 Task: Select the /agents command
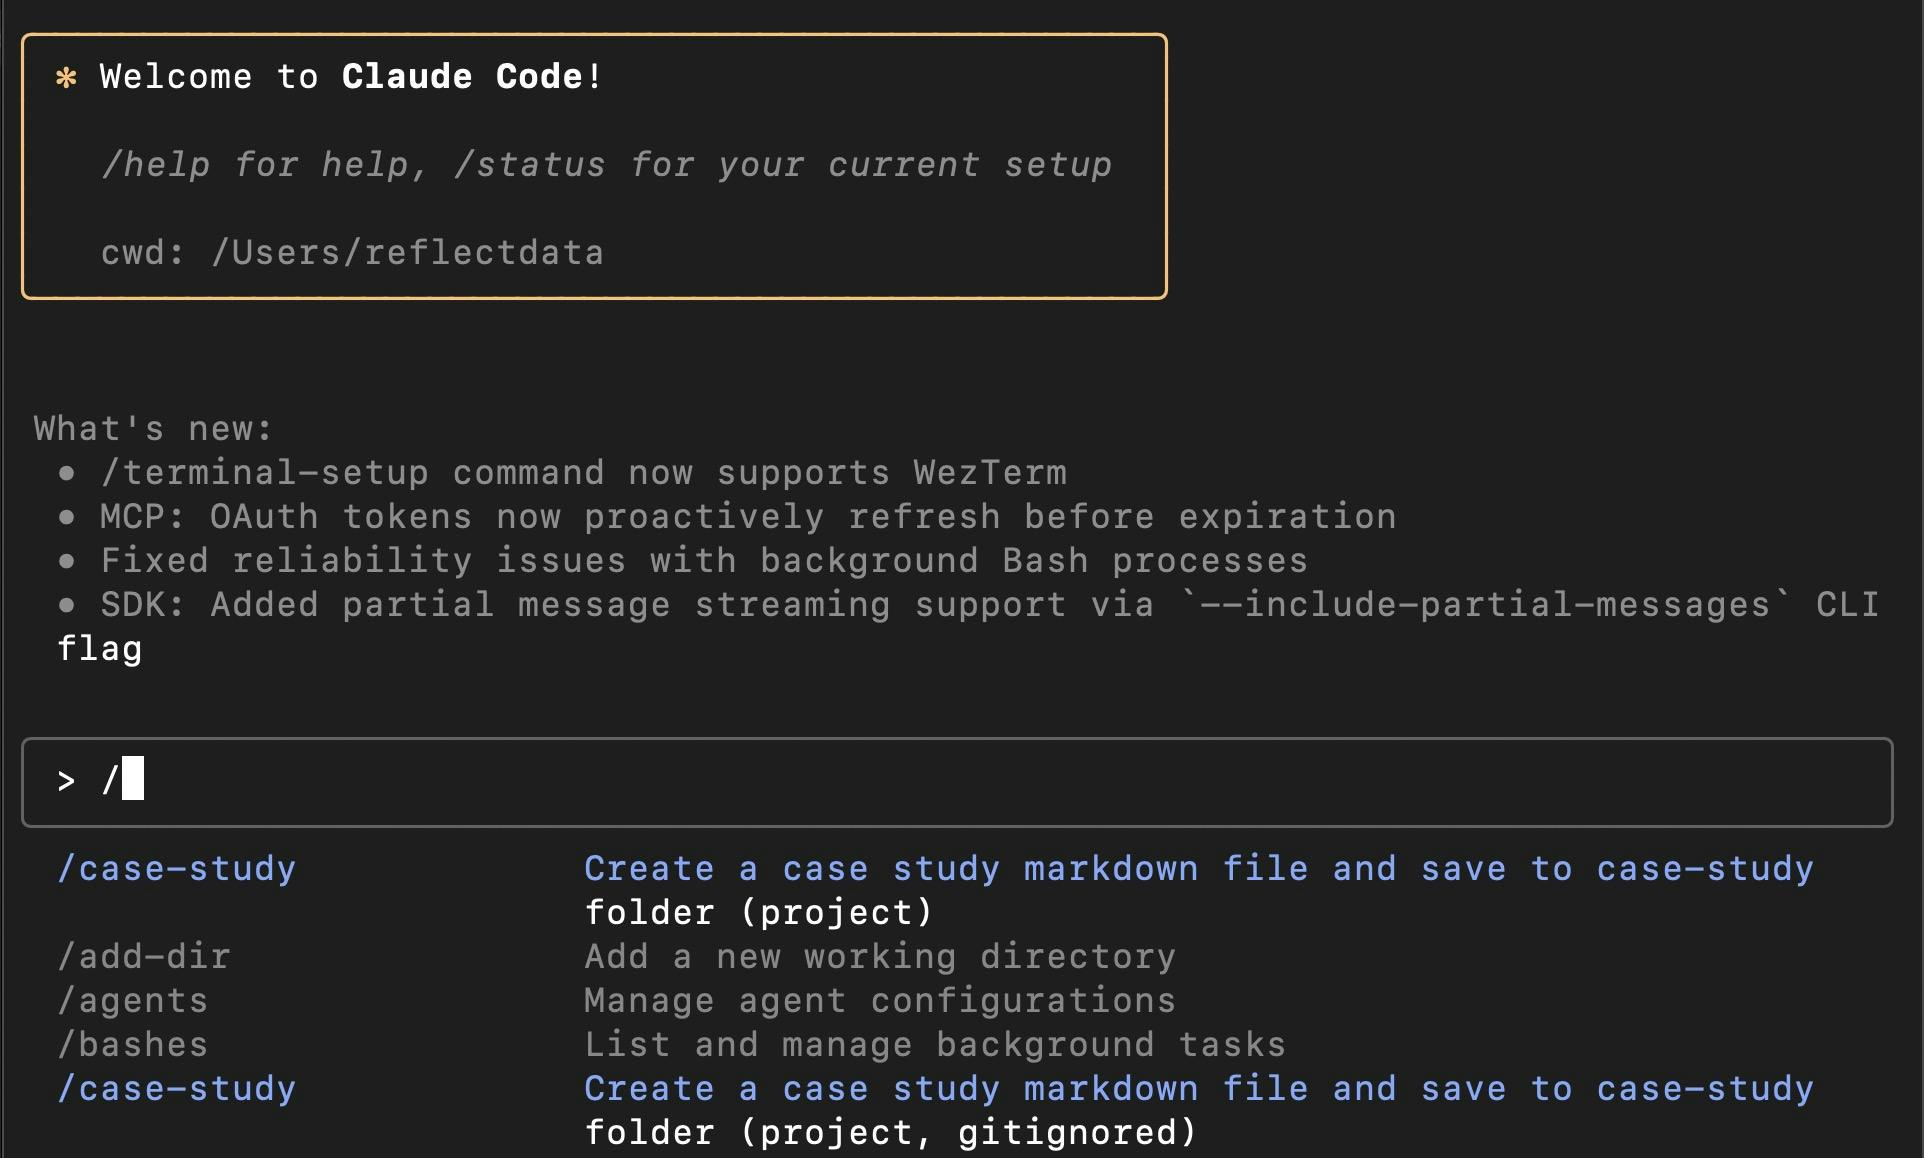pyautogui.click(x=133, y=1001)
